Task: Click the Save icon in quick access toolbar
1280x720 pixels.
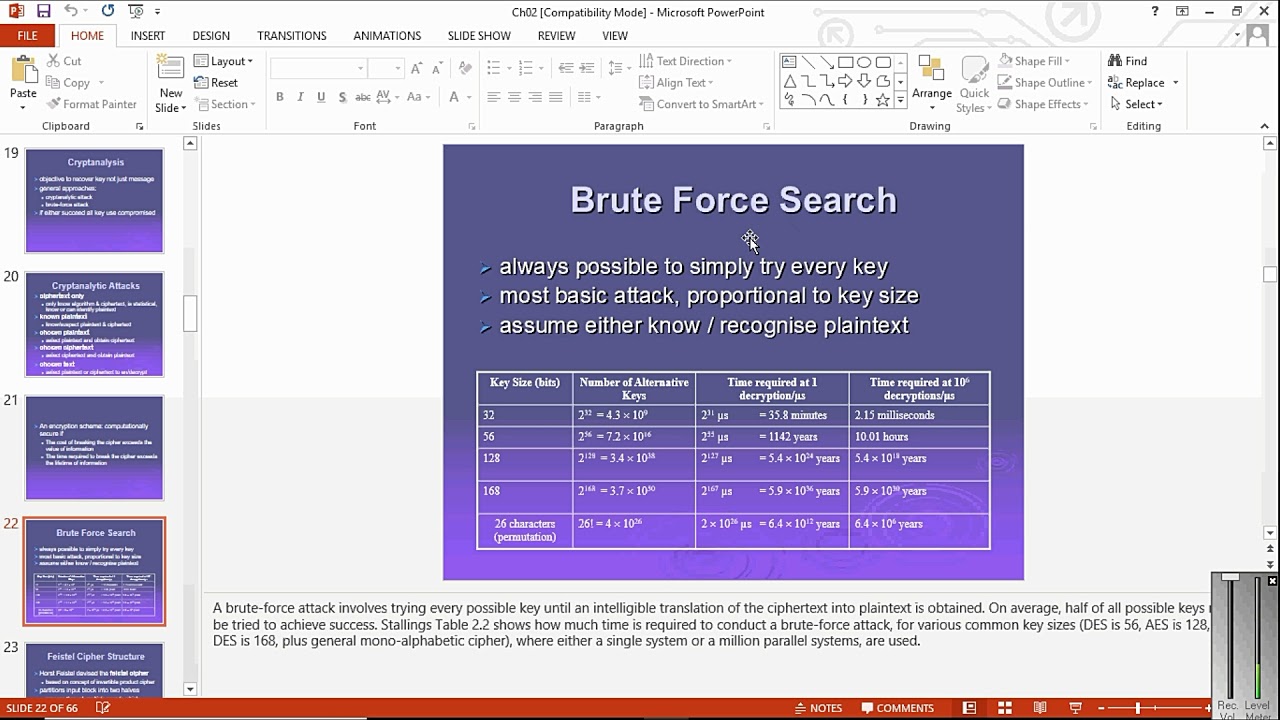Action: click(x=43, y=12)
